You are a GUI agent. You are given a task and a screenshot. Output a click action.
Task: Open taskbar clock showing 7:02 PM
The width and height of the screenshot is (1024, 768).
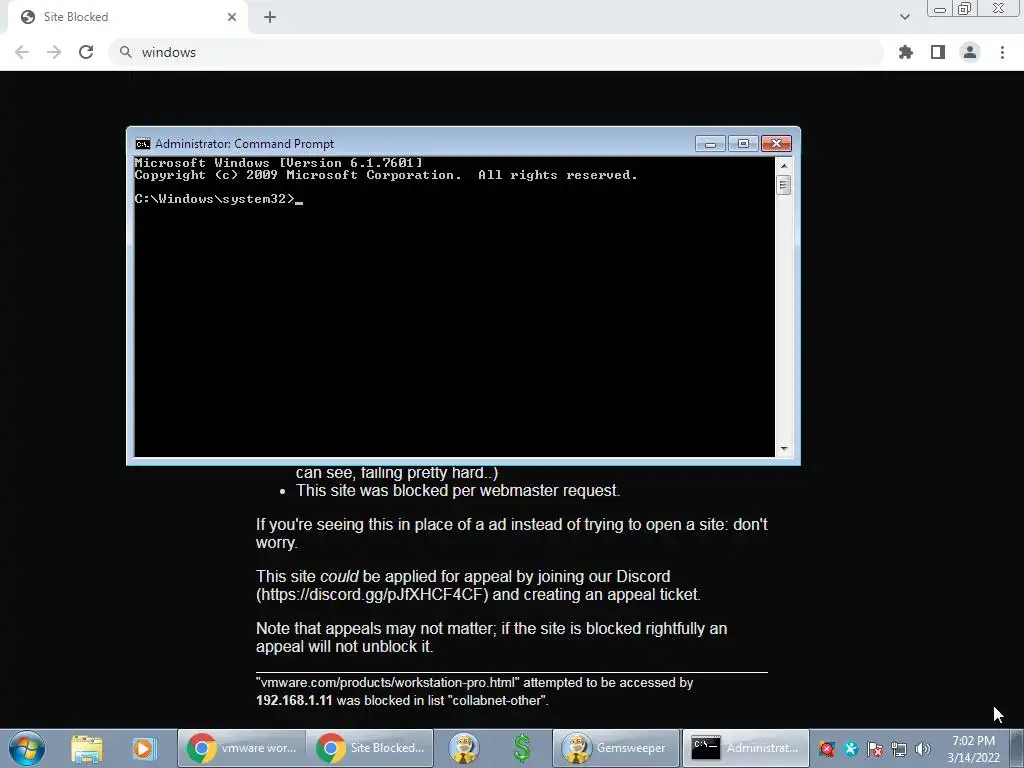[x=973, y=748]
